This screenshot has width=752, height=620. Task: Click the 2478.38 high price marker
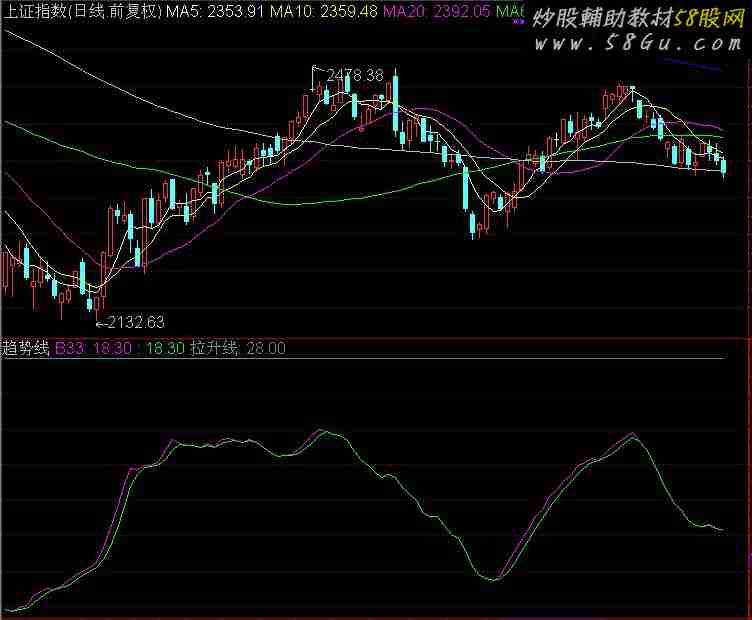click(355, 75)
